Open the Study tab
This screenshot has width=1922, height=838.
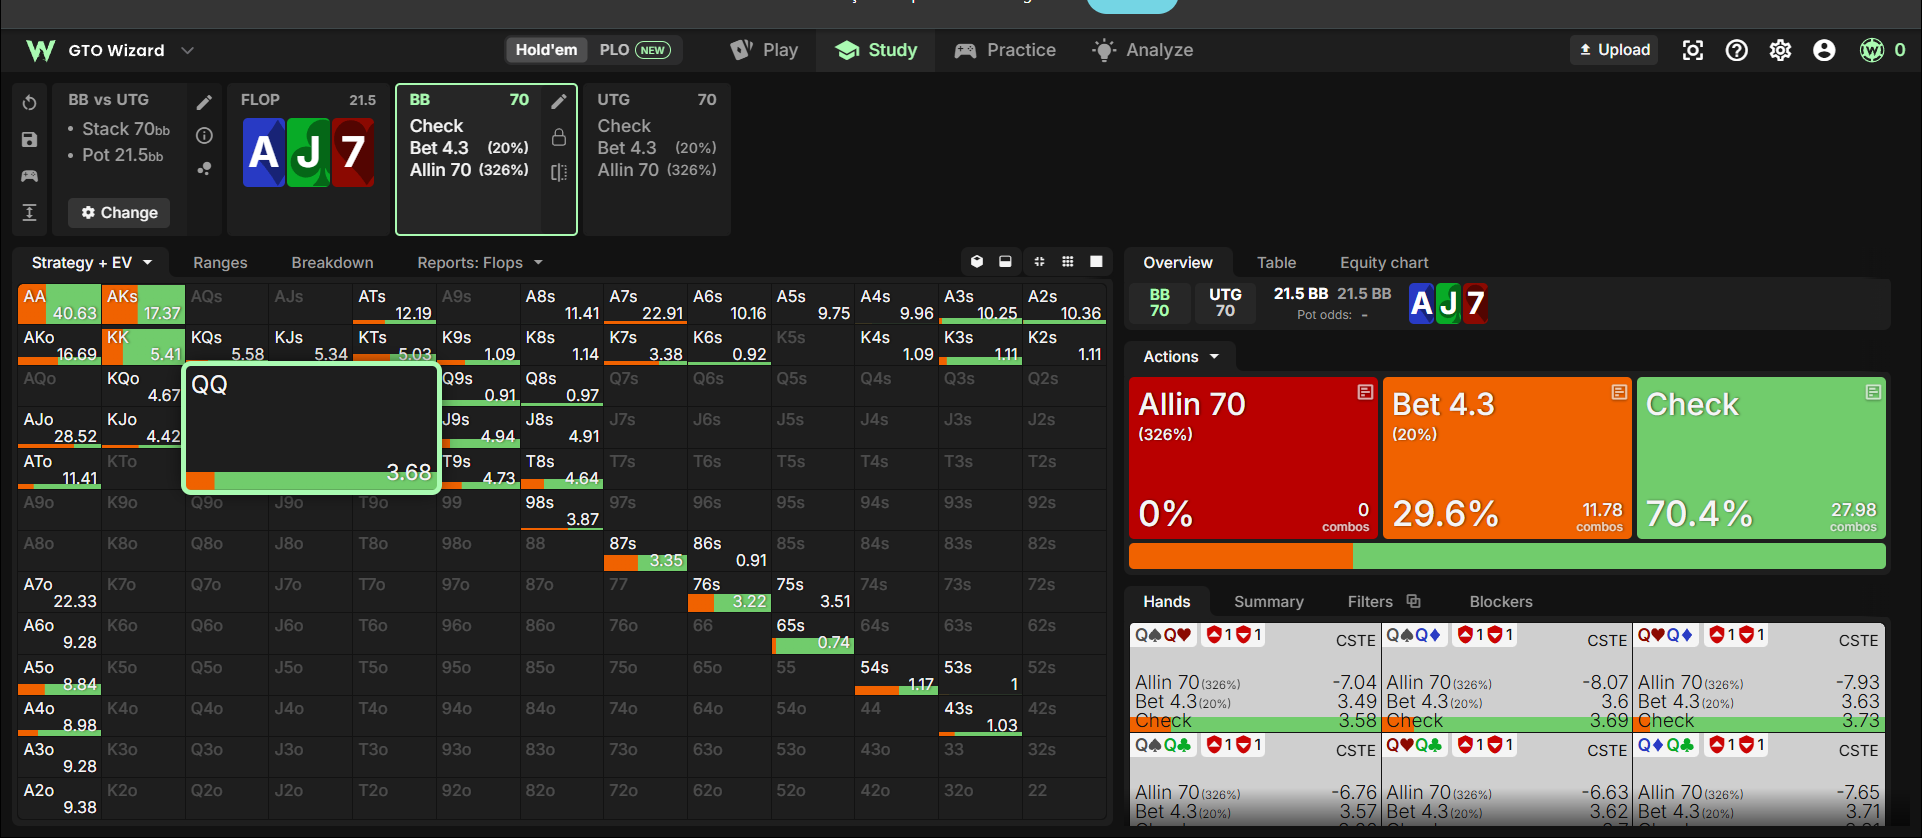coord(876,50)
